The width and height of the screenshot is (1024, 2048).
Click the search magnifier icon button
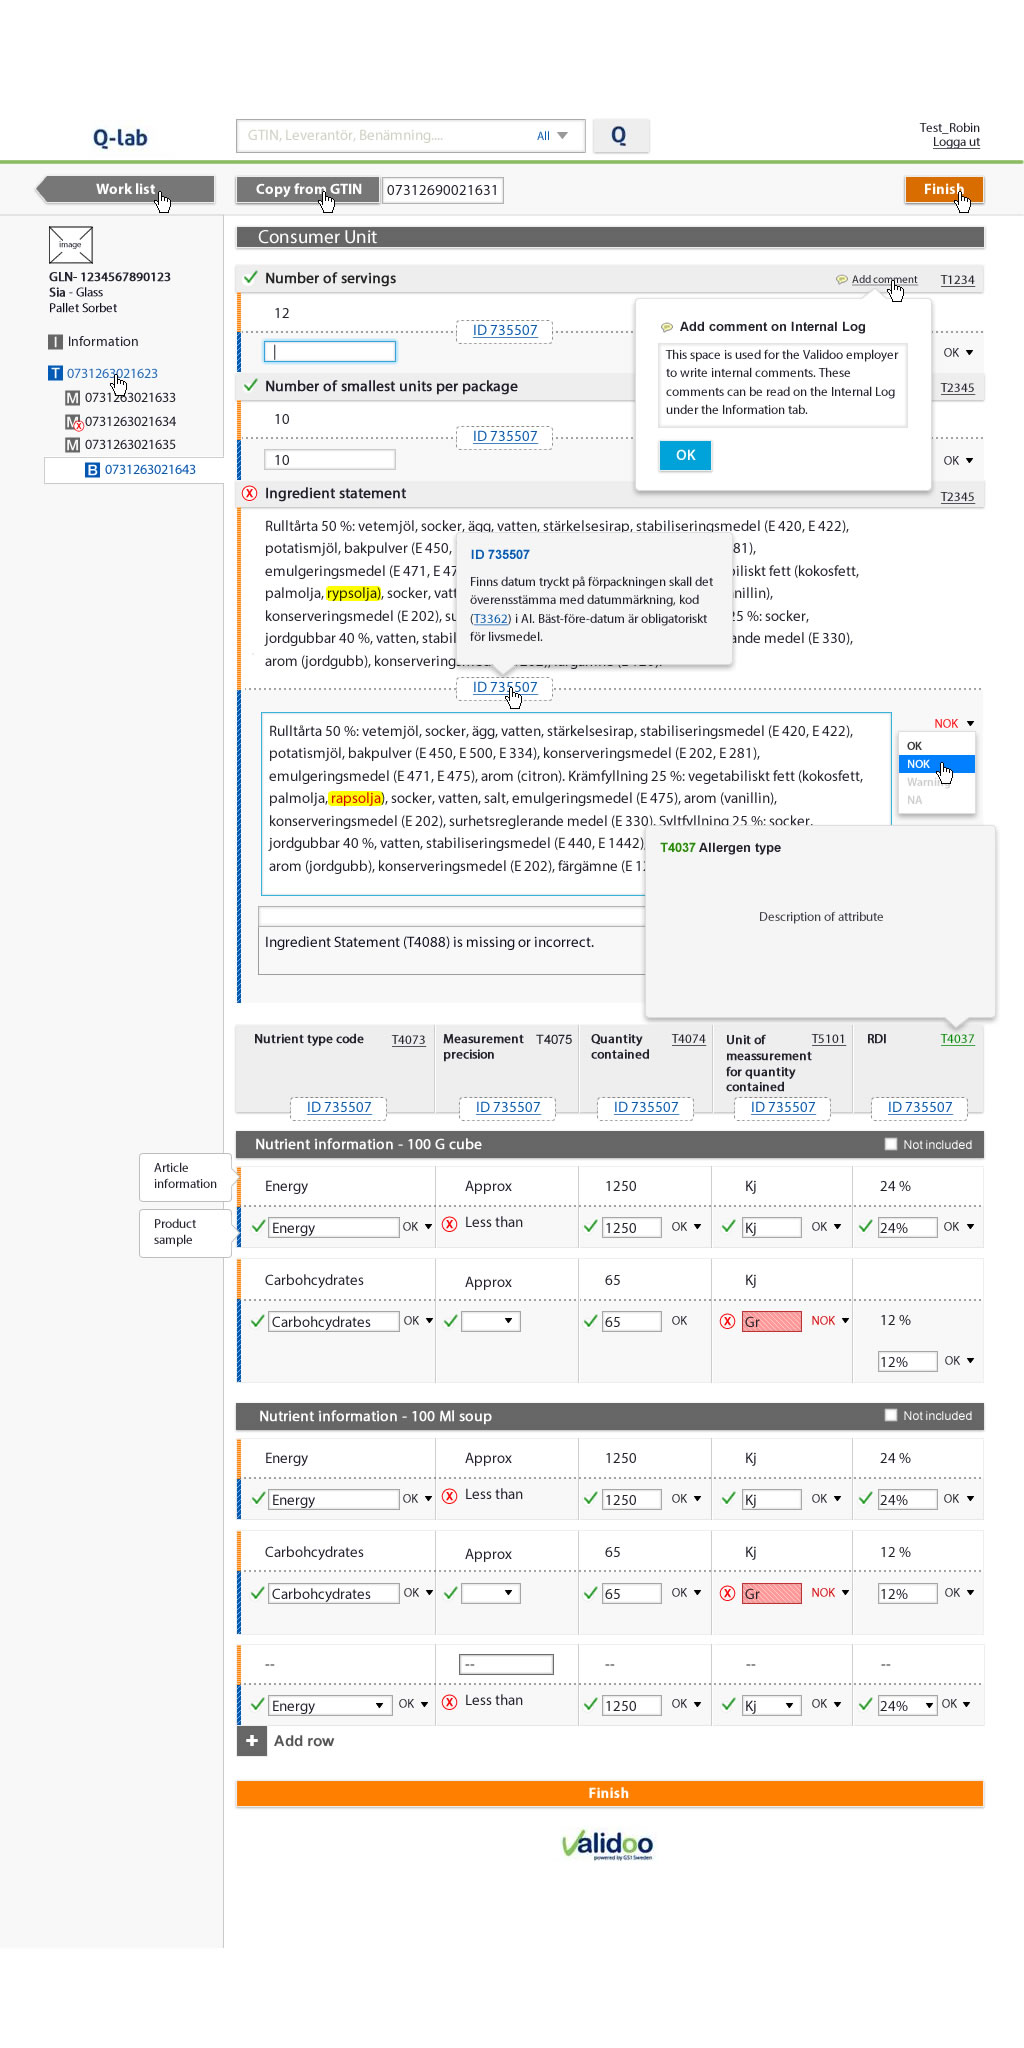pyautogui.click(x=620, y=136)
